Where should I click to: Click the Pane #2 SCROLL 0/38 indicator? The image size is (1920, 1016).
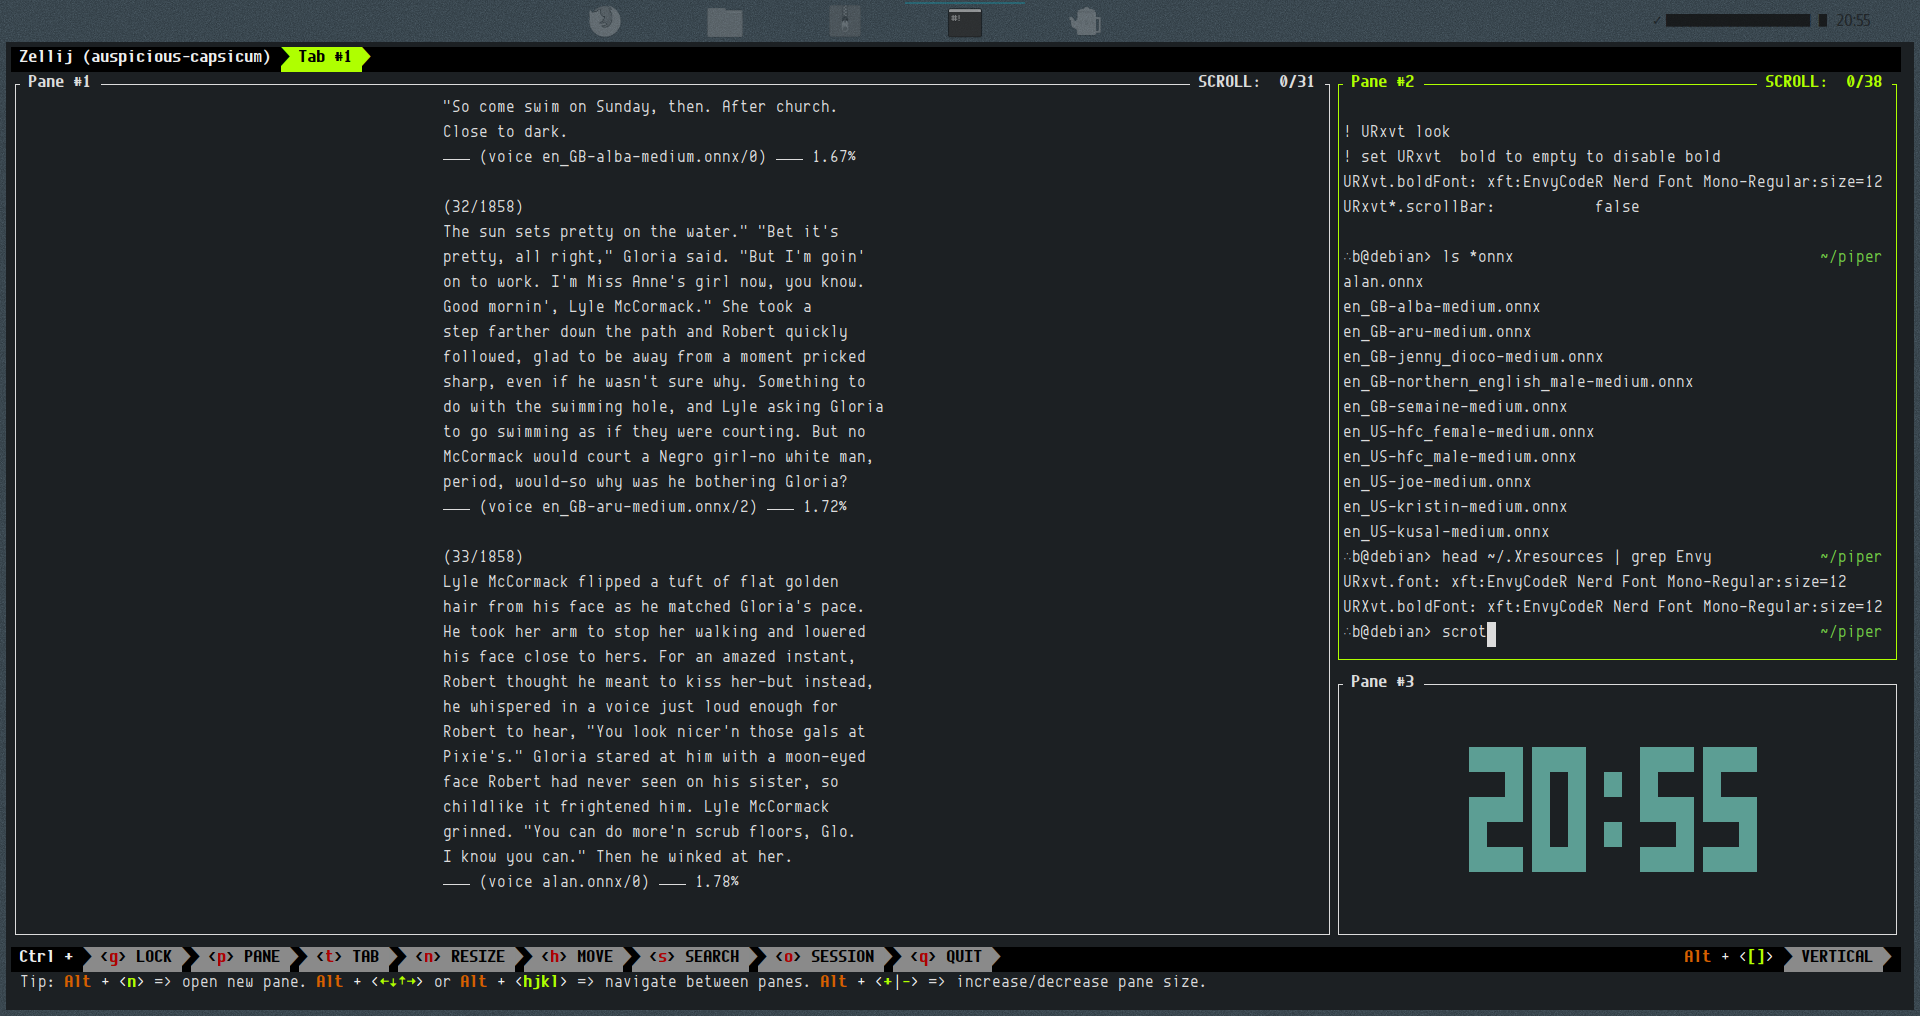1823,82
